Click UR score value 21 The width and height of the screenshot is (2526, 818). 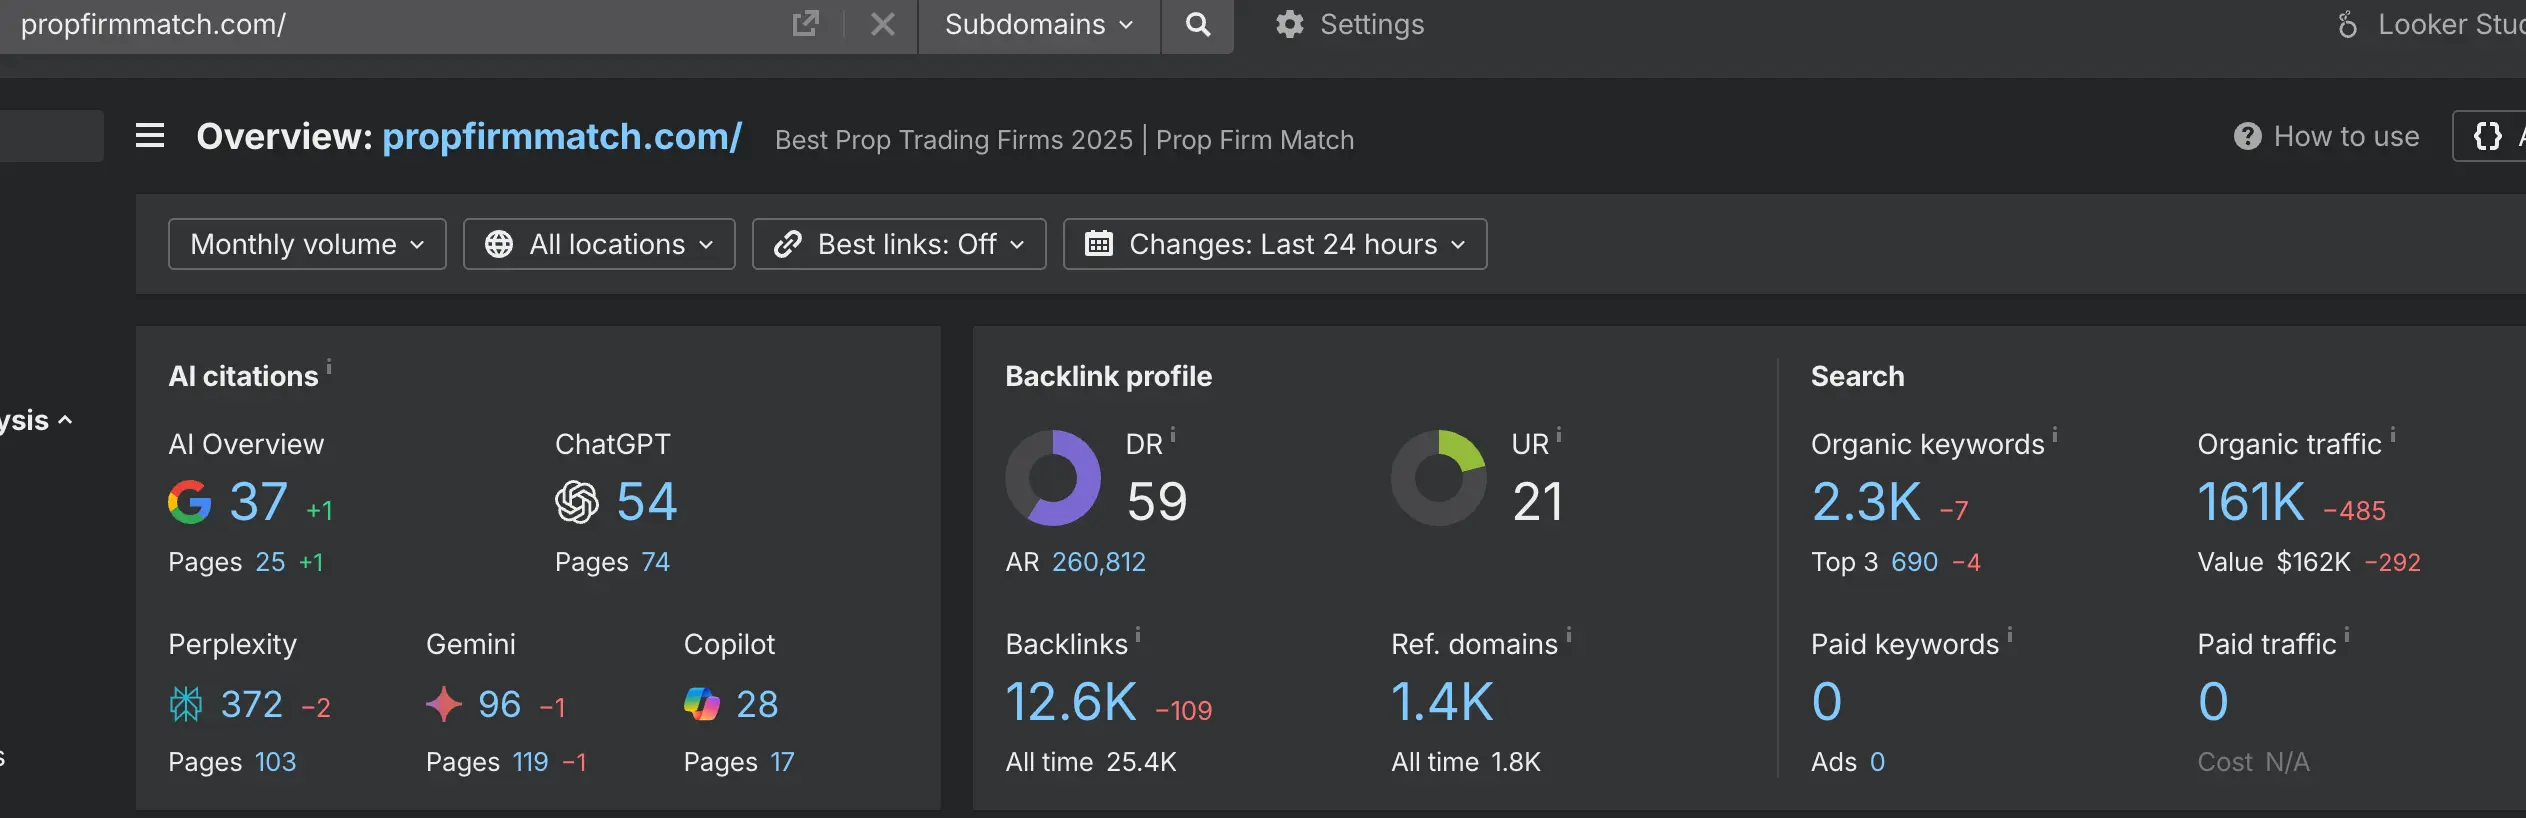tap(1538, 502)
